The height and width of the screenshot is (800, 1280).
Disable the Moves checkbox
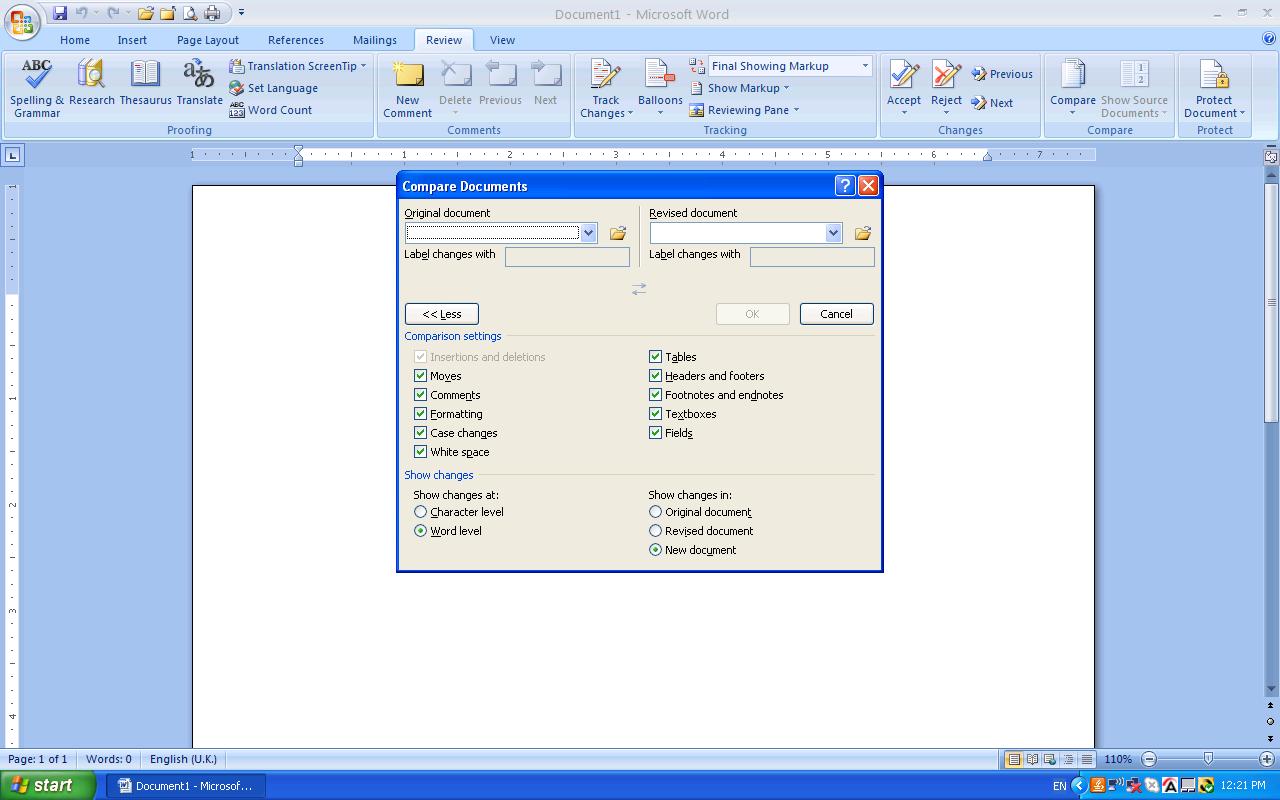(x=420, y=375)
